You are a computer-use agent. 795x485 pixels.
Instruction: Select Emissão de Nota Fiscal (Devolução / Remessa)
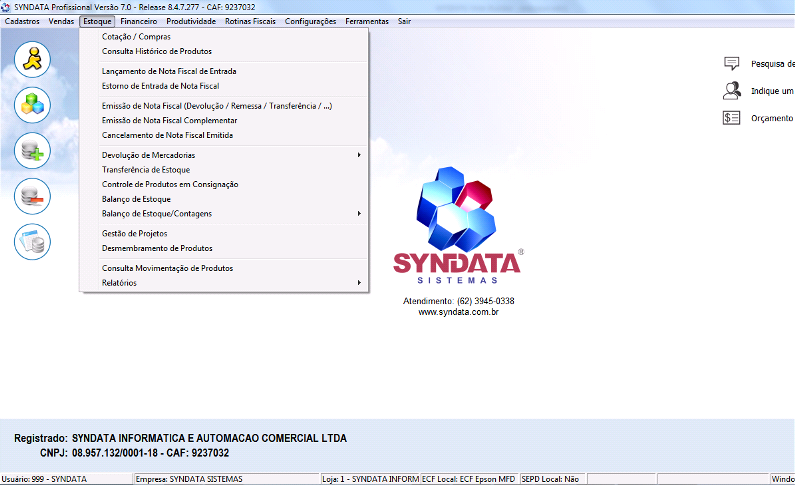tap(224, 106)
